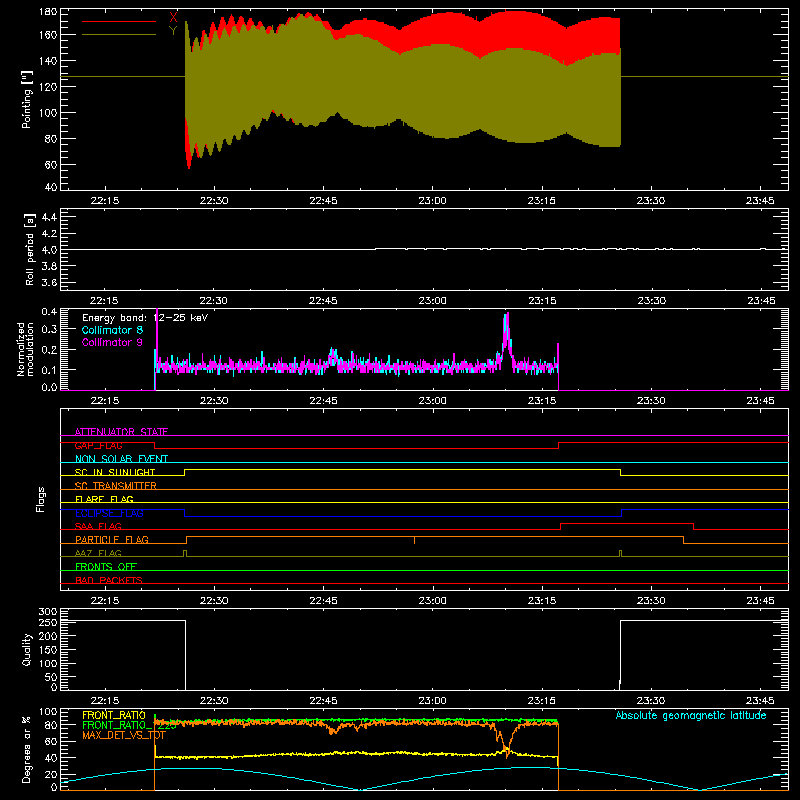Click the green FRONTS_OFF label
The width and height of the screenshot is (800, 800).
[x=106, y=566]
